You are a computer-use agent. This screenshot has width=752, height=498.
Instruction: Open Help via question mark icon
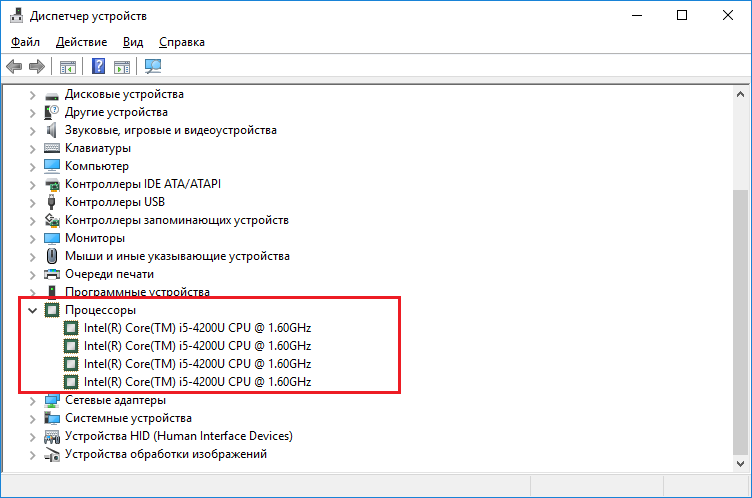pos(98,66)
